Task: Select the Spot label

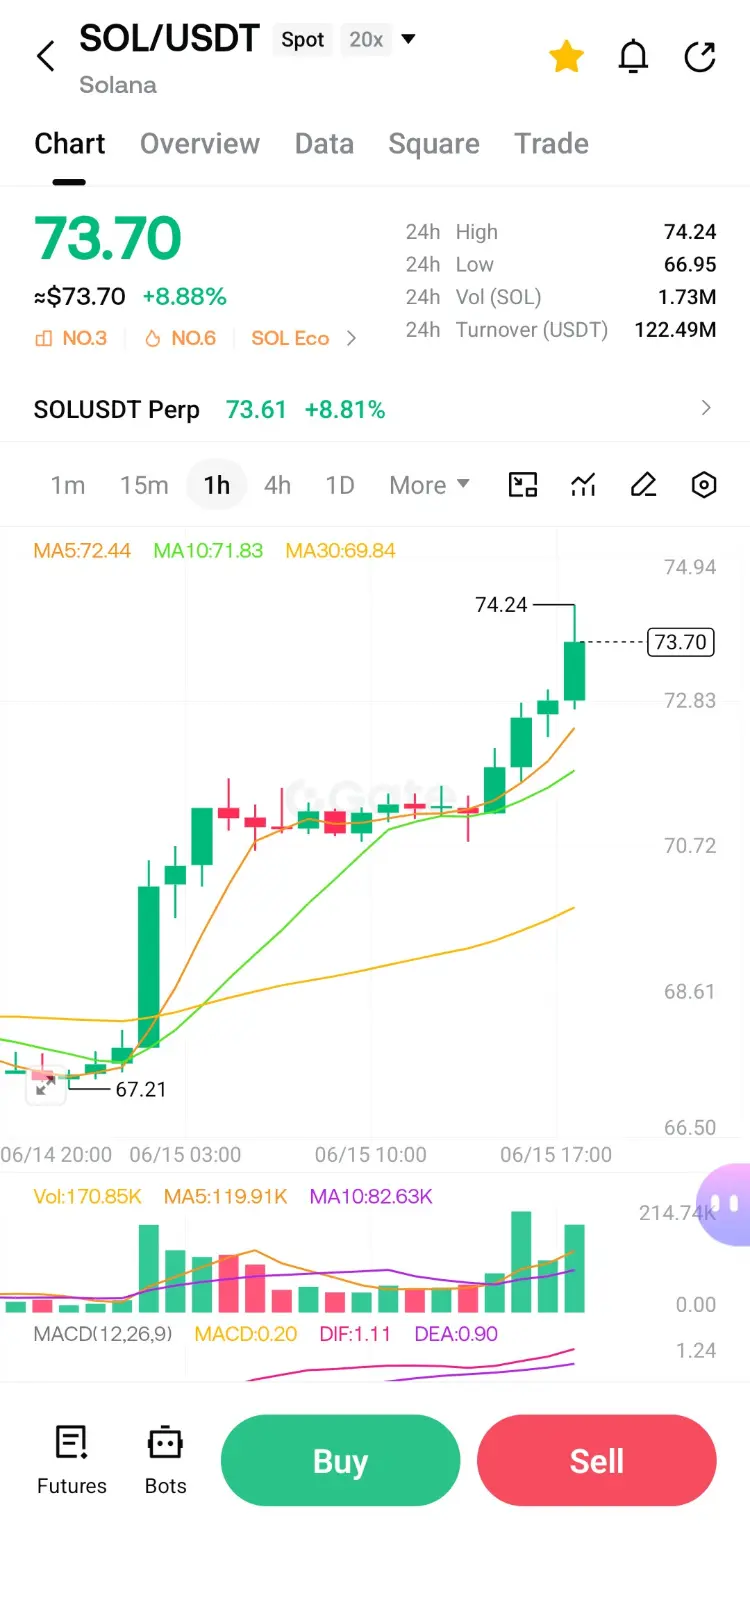Action: 302,40
